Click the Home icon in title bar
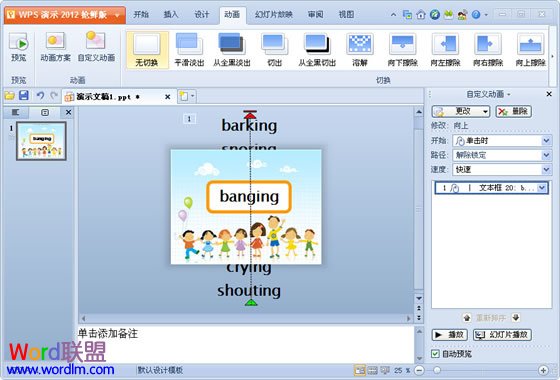 (x=421, y=15)
